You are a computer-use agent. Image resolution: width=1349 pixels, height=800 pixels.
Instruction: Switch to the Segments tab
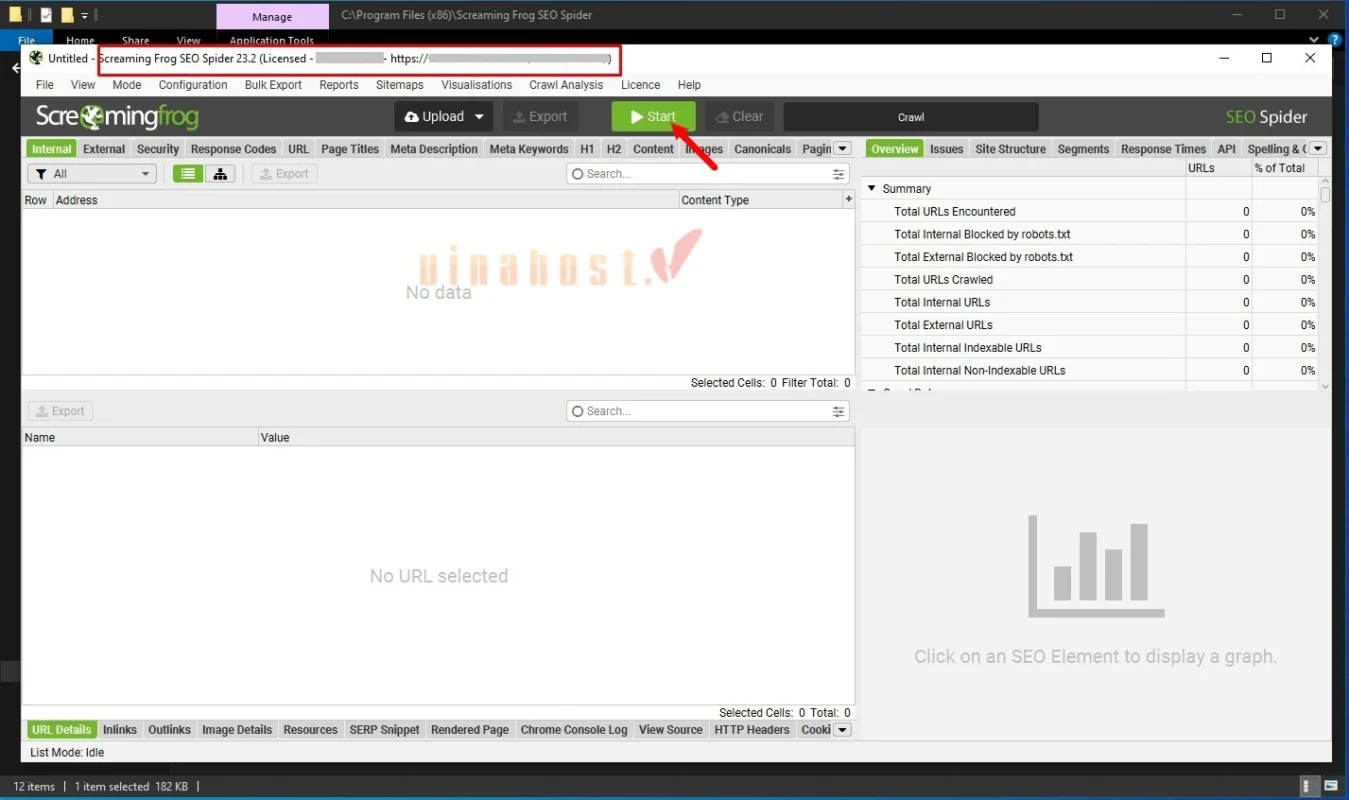click(1083, 149)
